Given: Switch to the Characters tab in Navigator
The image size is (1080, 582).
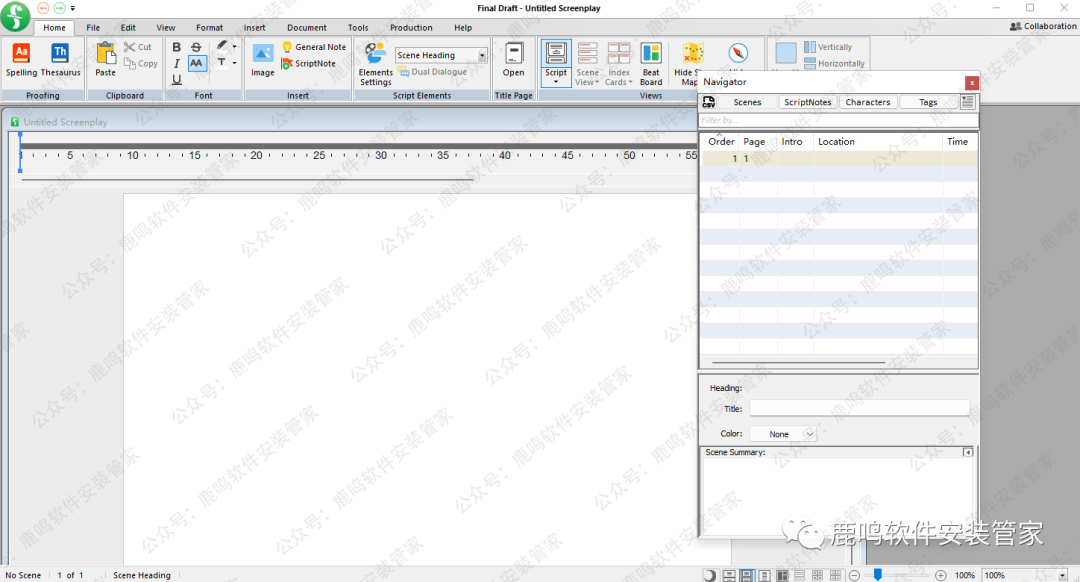Looking at the screenshot, I should coord(868,102).
